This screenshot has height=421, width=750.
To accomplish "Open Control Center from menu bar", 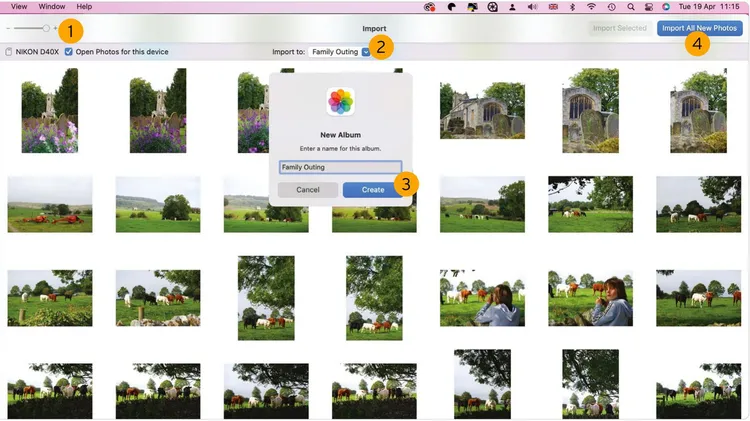I will [x=648, y=7].
